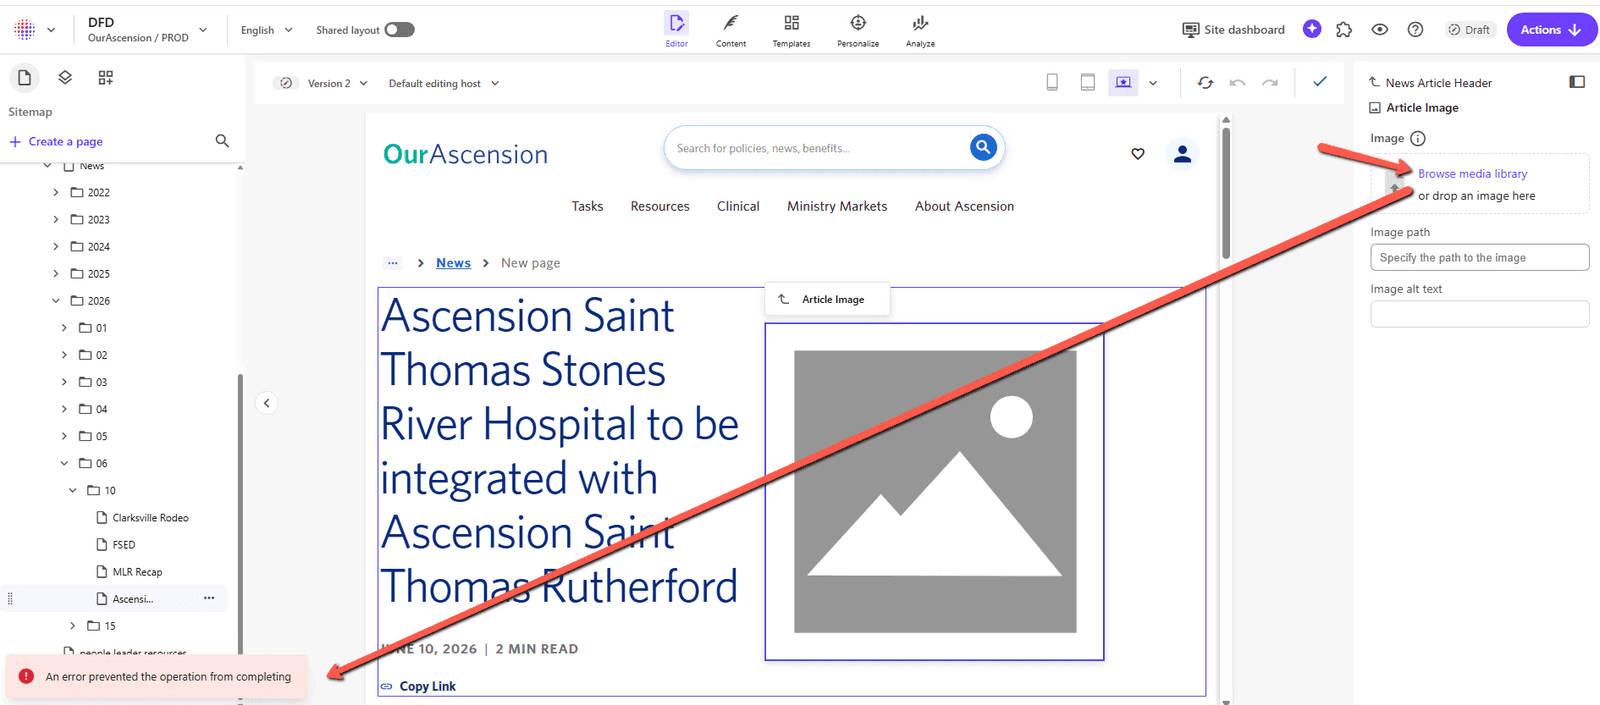
Task: Open the help question mark icon
Action: click(x=1415, y=30)
